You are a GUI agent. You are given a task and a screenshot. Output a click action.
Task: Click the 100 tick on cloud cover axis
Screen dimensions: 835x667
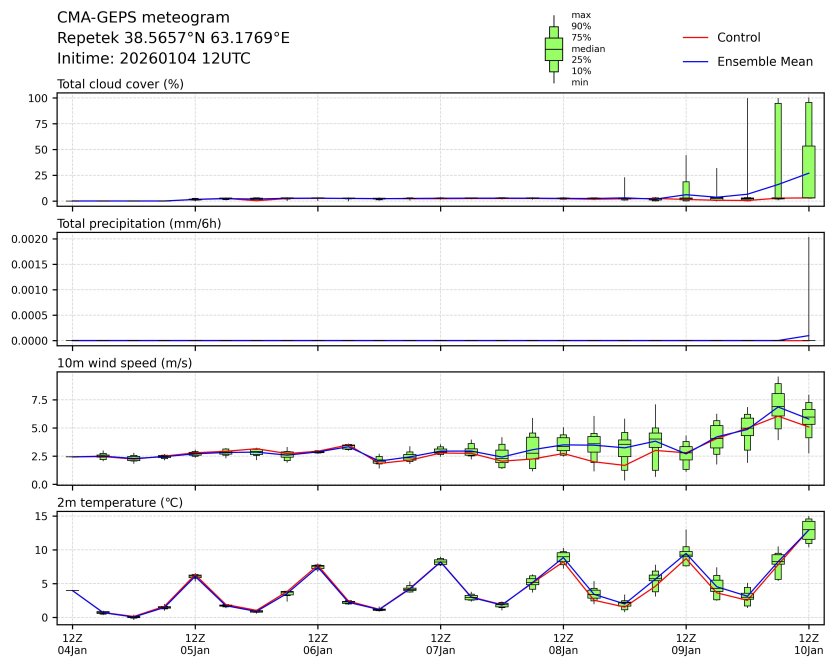tap(39, 98)
